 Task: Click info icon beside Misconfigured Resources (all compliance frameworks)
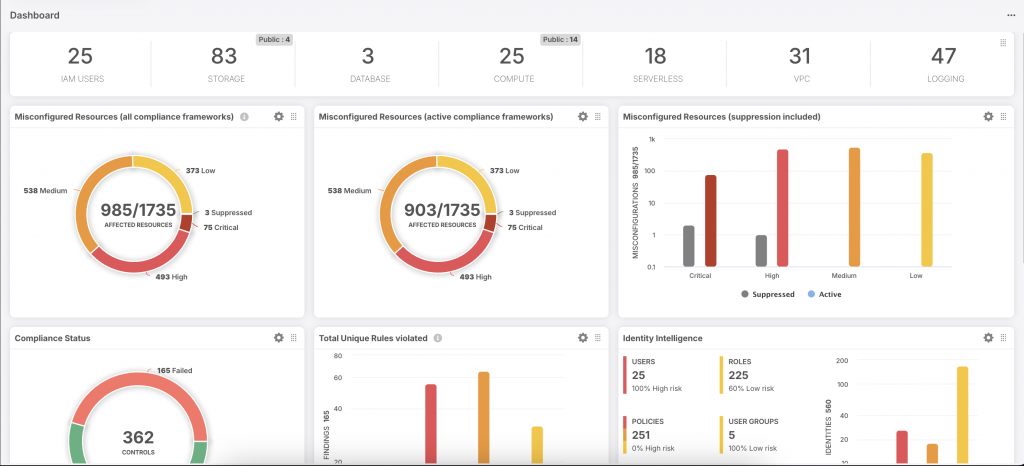pos(245,117)
